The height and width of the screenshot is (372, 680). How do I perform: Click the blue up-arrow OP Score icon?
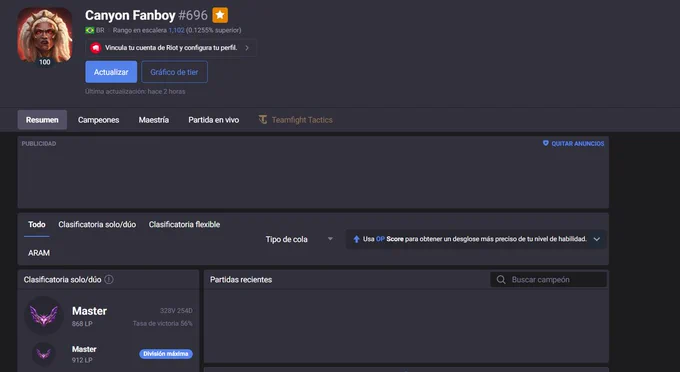(356, 239)
